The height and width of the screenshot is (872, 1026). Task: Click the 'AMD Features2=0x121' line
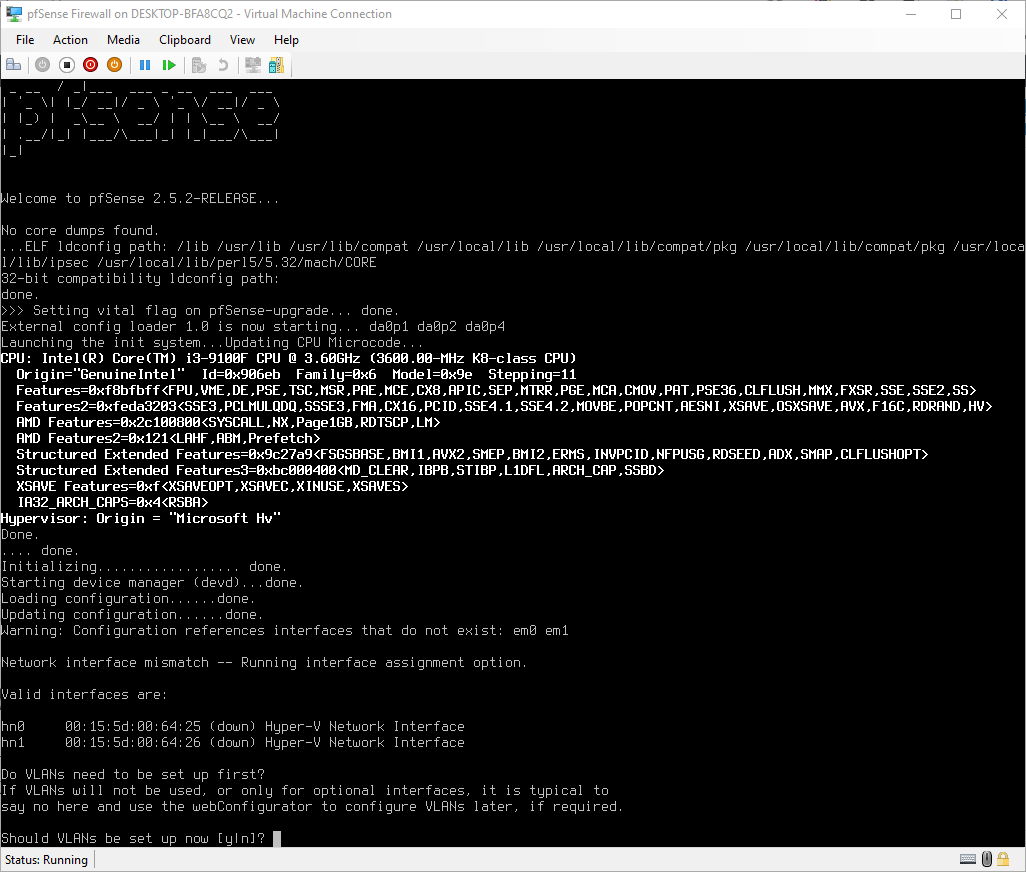[x=168, y=438]
